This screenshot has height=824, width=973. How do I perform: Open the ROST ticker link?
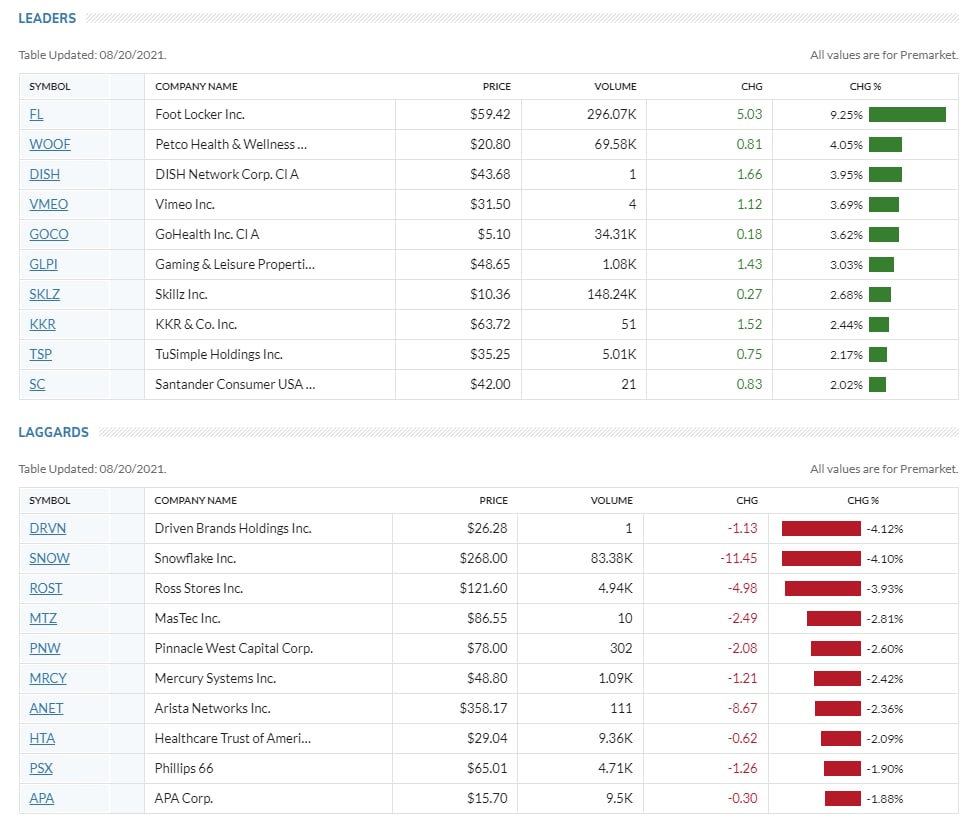(x=46, y=588)
